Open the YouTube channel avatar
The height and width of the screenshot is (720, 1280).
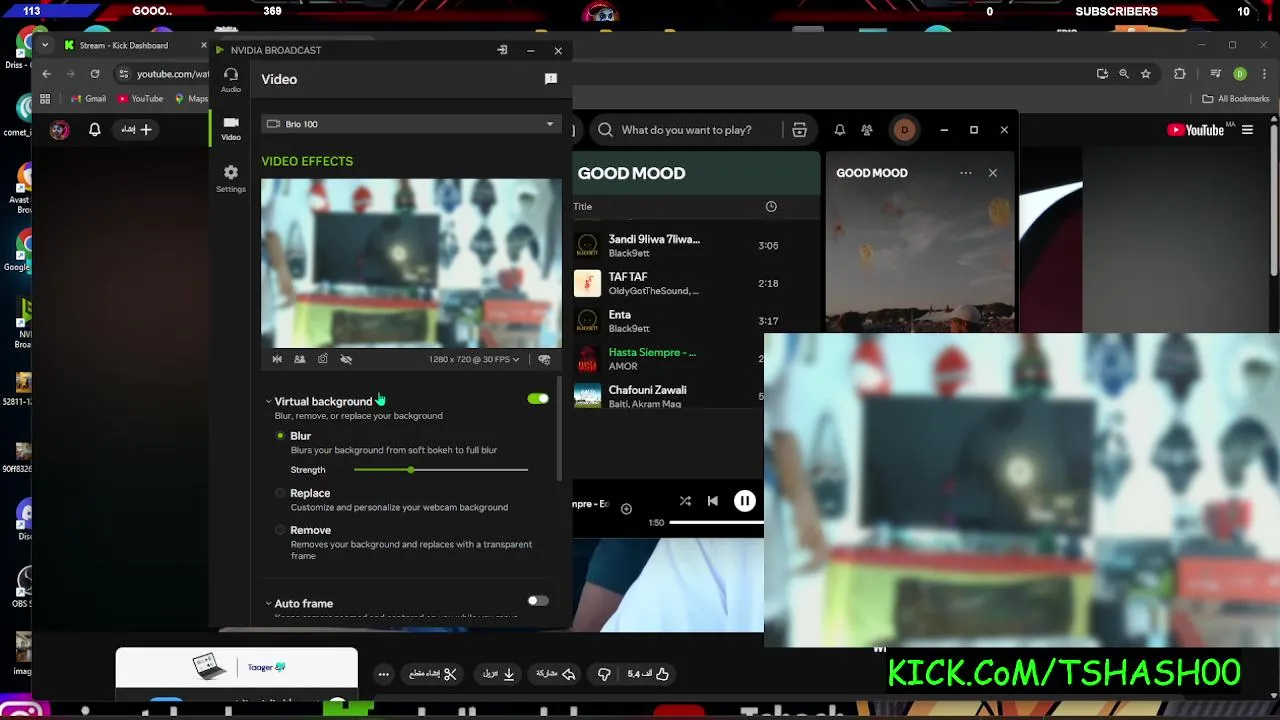[60, 130]
